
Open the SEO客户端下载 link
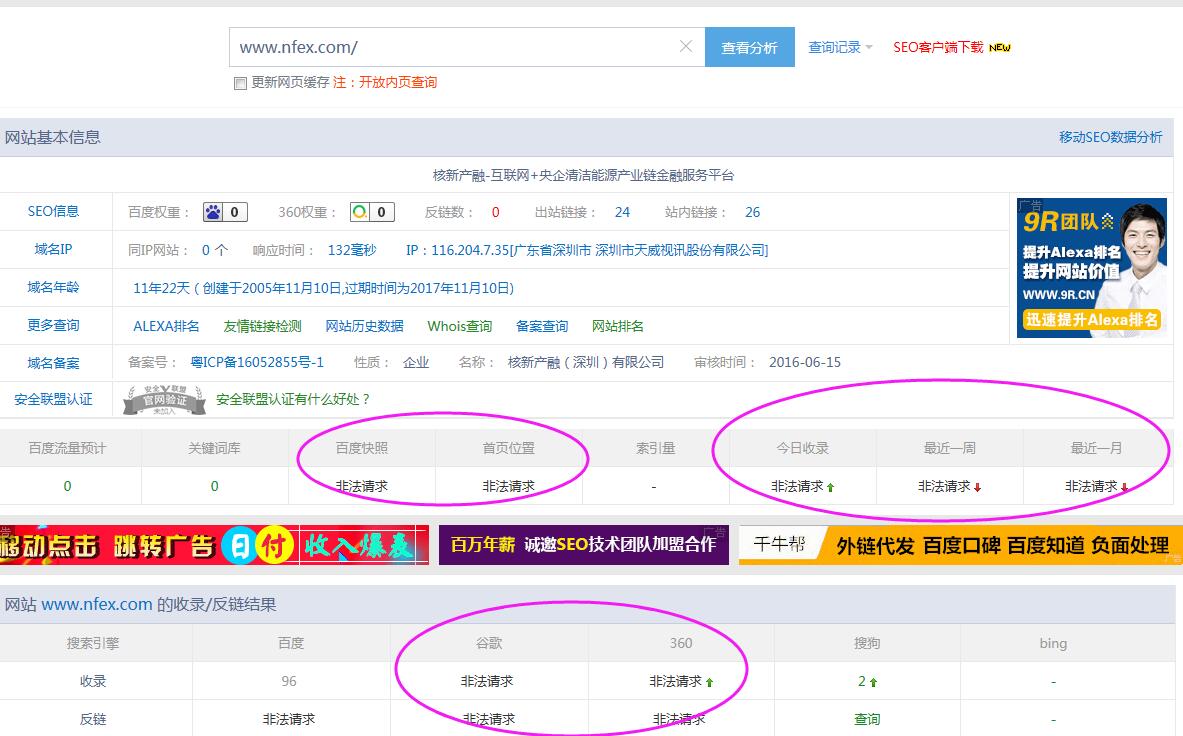(x=938, y=48)
